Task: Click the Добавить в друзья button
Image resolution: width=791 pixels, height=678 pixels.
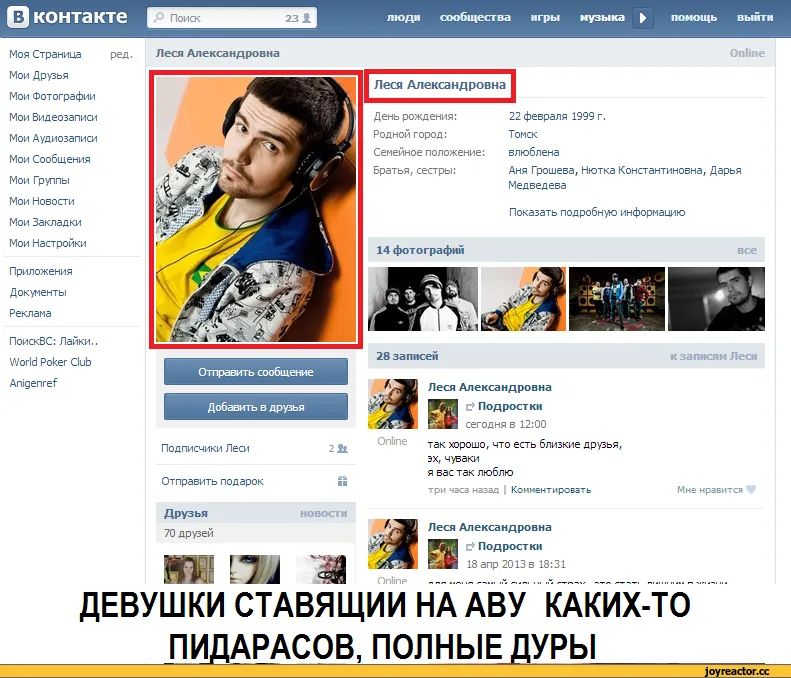Action: pos(256,407)
